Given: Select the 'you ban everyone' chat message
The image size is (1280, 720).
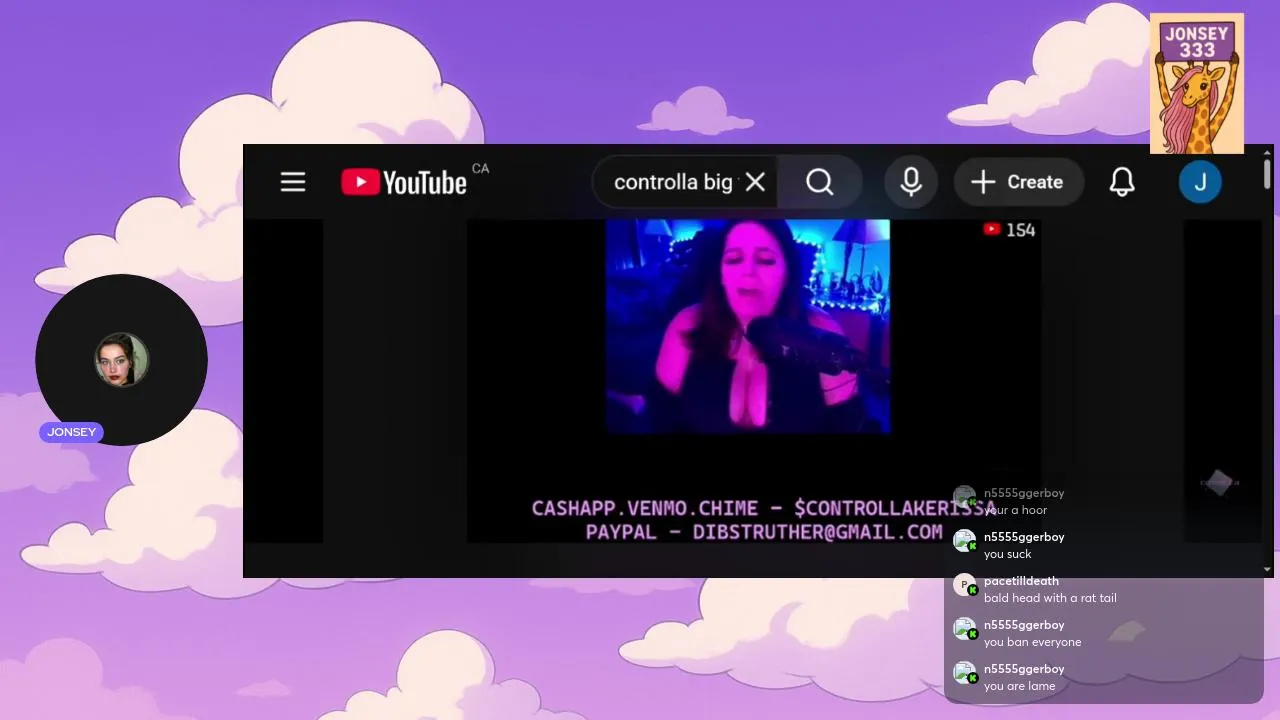Looking at the screenshot, I should [1032, 642].
